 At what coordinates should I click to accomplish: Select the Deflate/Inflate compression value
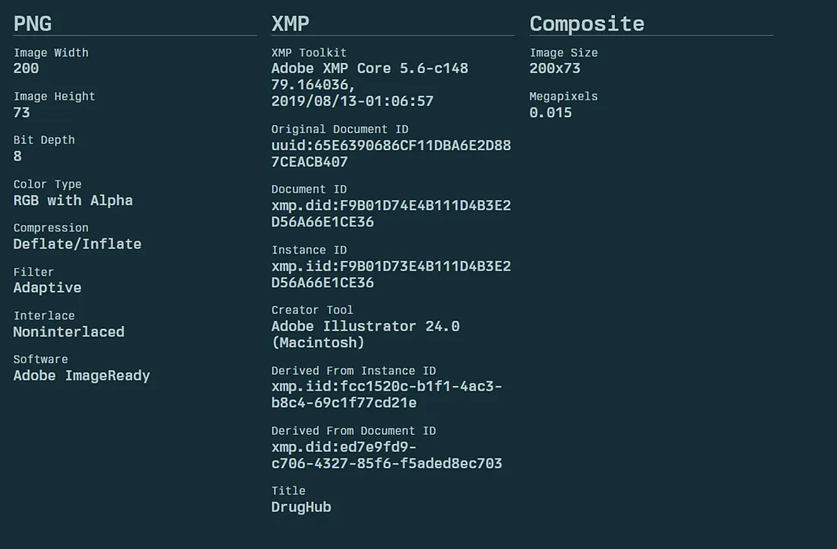tap(77, 244)
